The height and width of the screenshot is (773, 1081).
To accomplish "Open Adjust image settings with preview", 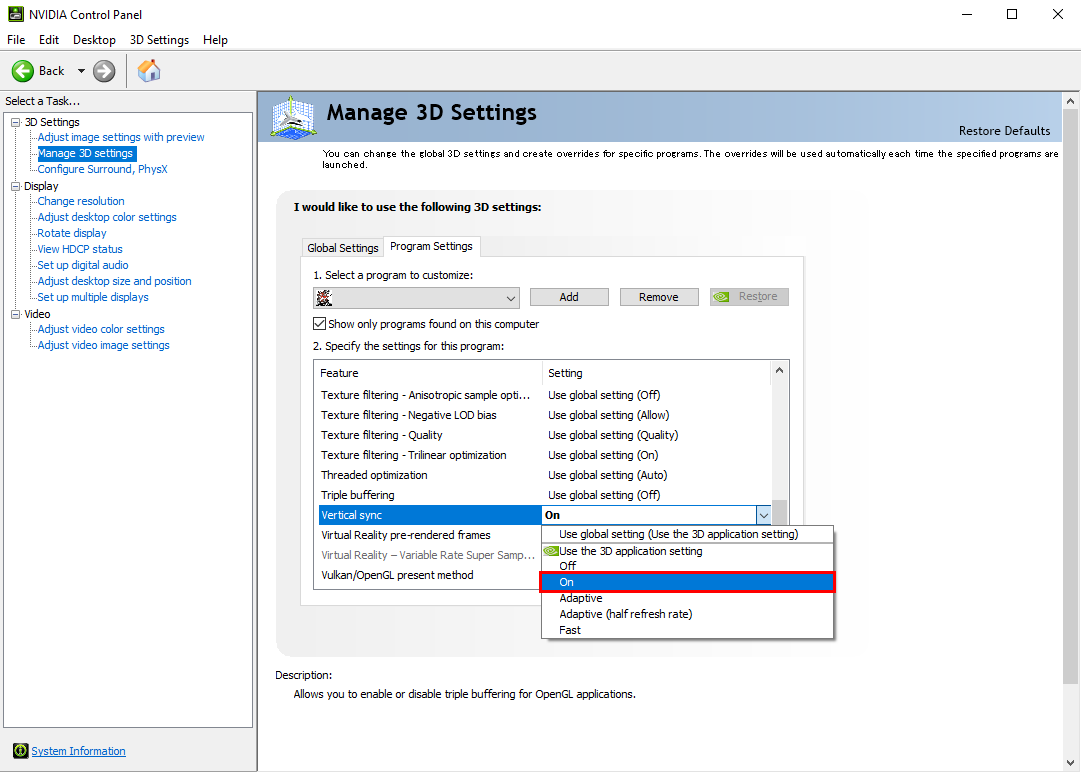I will [121, 137].
